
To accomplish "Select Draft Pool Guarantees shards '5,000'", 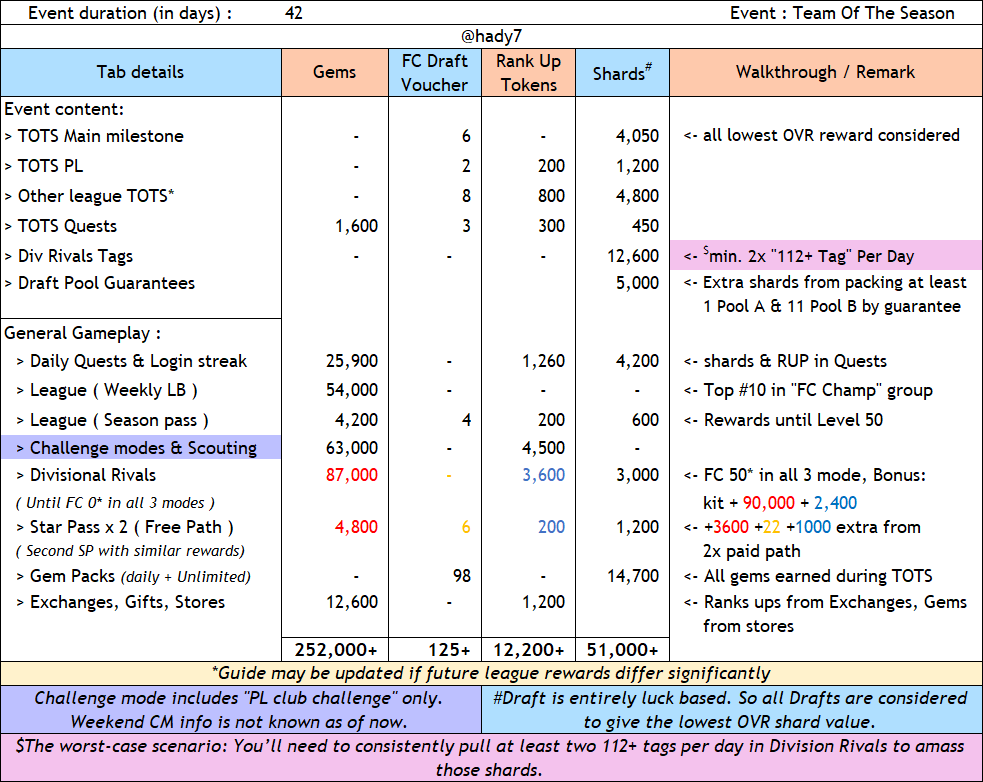I will (637, 283).
